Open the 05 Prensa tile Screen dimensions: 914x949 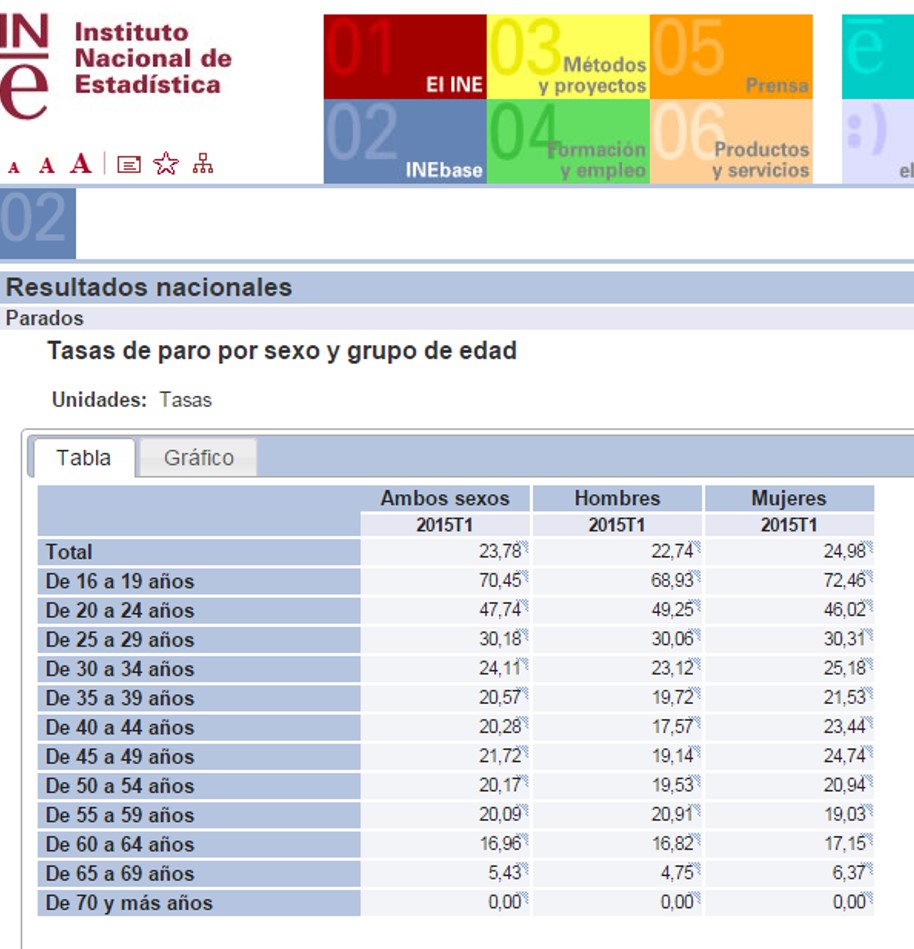pyautogui.click(x=731, y=57)
